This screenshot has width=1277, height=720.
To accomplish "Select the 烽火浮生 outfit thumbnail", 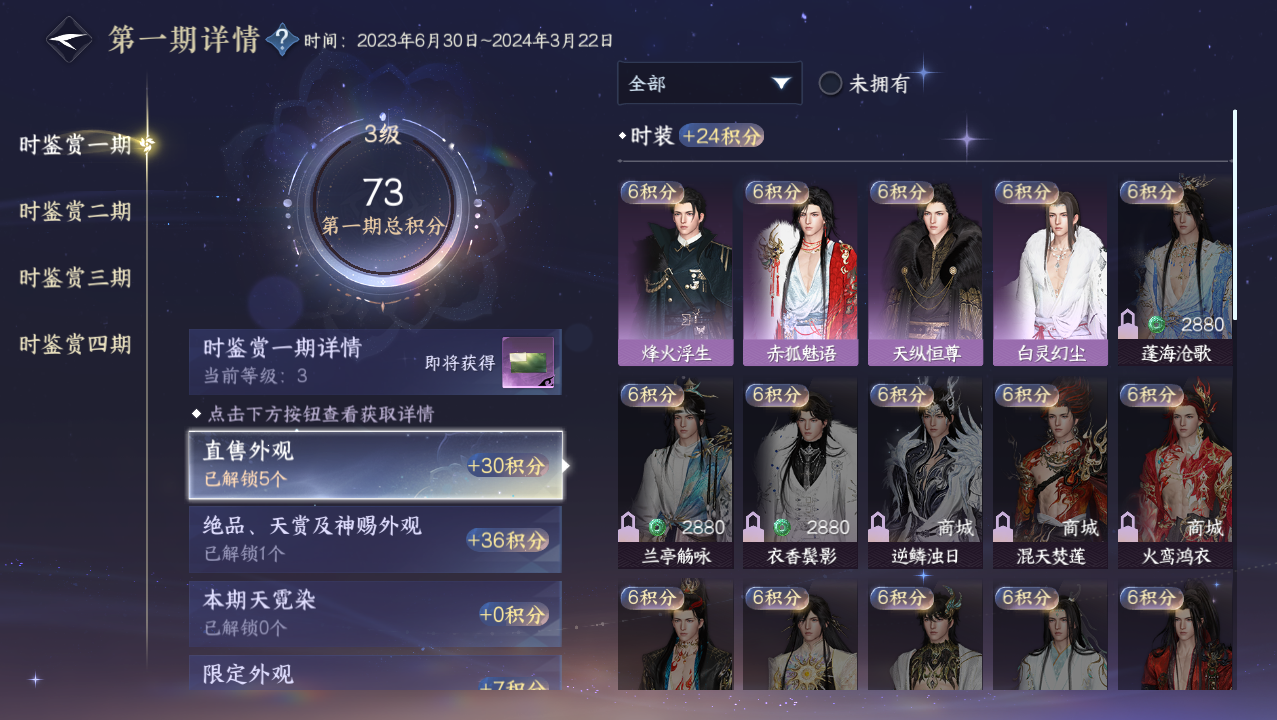I will (x=675, y=272).
